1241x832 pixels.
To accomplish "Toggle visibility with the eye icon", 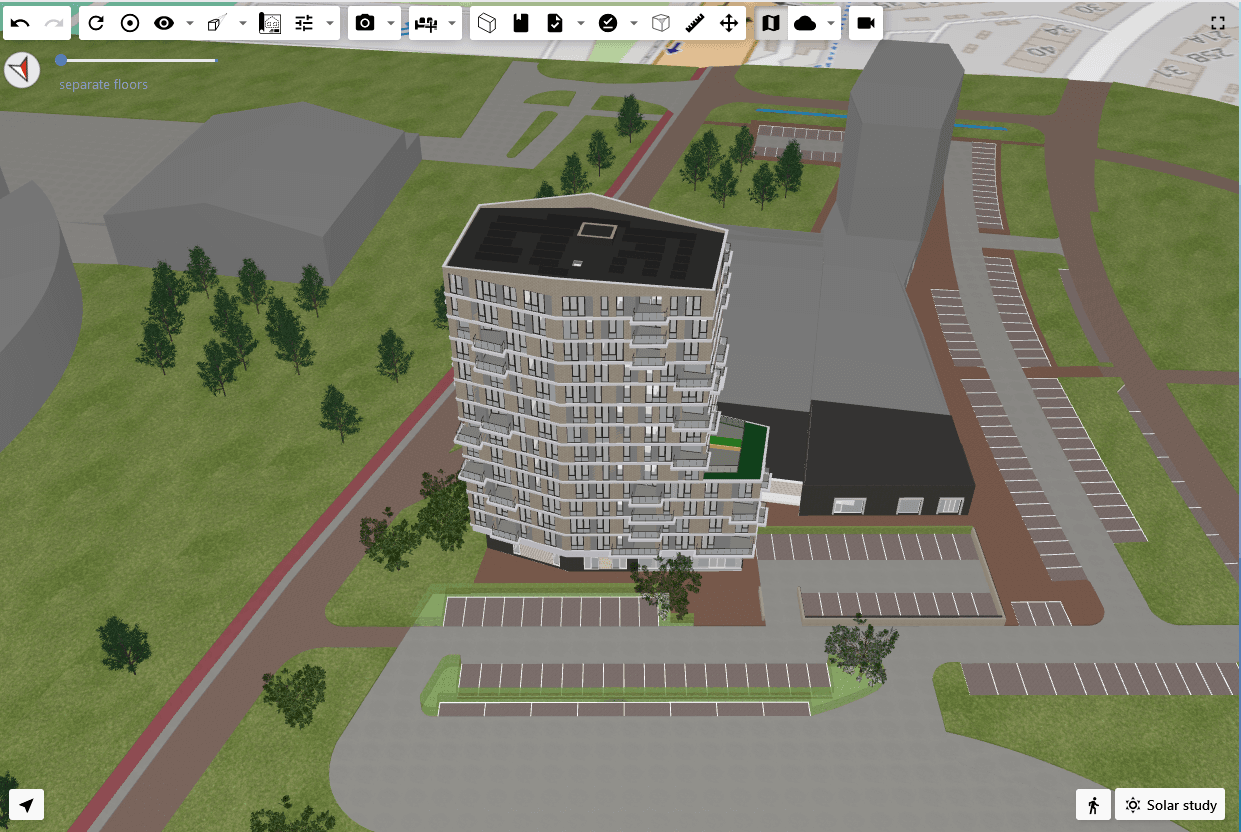I will tap(163, 23).
